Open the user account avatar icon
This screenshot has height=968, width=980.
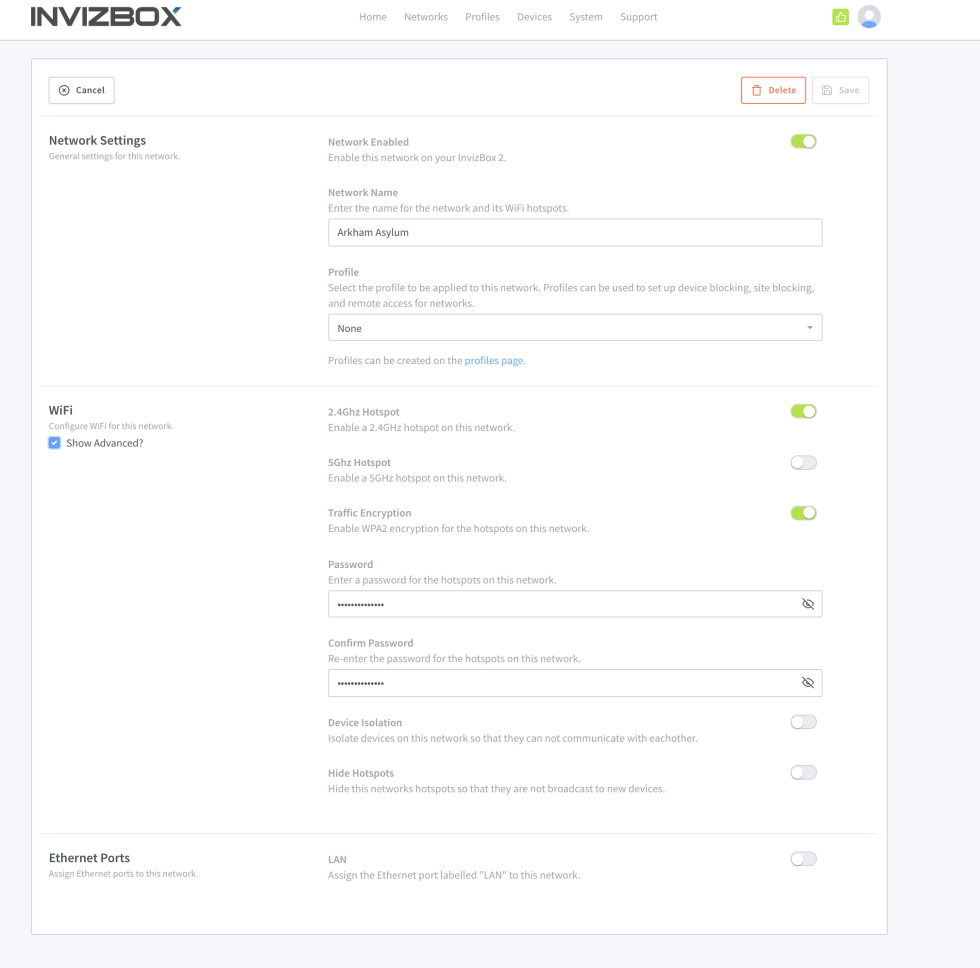[x=869, y=16]
